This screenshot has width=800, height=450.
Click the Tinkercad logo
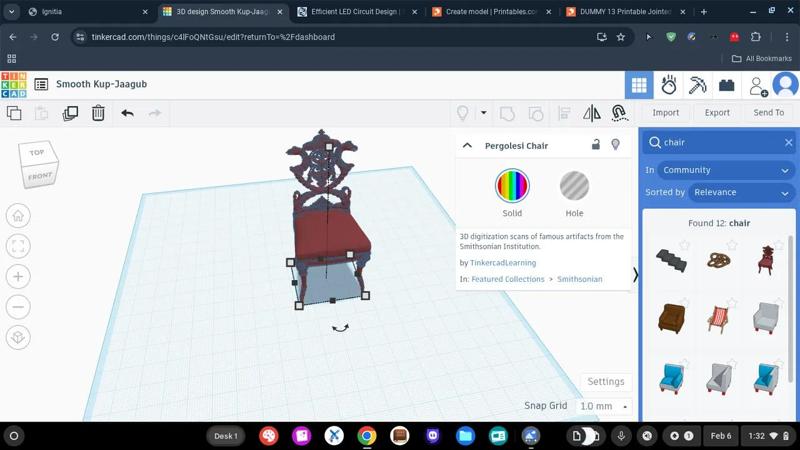pos(14,85)
